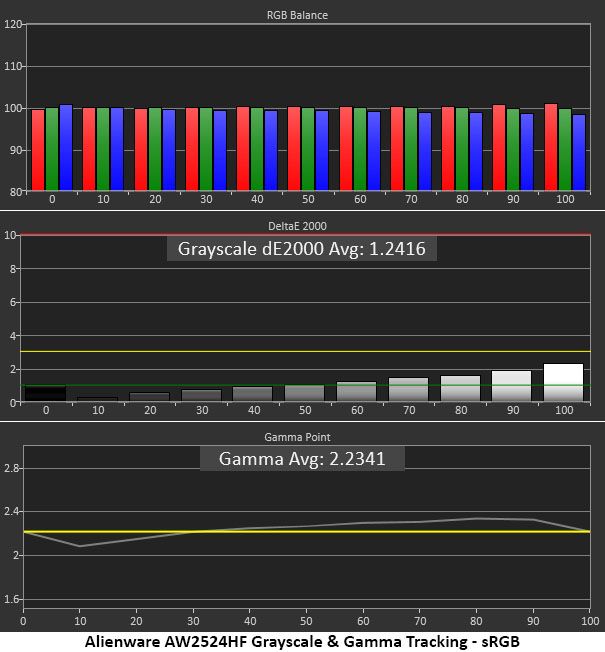Click the yellow threshold line in DeltaE 2000 chart
Screen dimensions: 605x652
pos(306,351)
